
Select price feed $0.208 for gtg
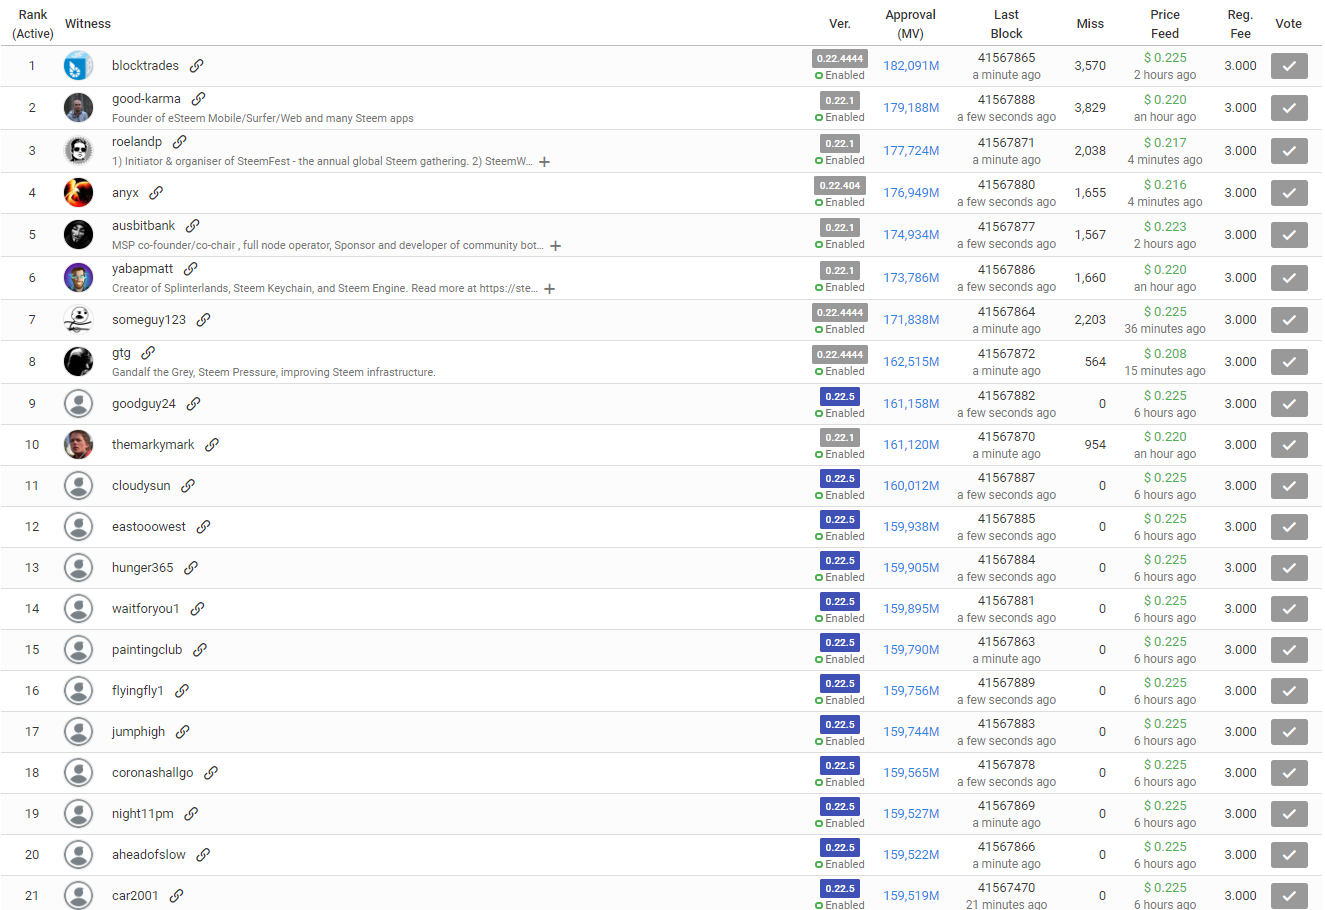click(x=1165, y=354)
